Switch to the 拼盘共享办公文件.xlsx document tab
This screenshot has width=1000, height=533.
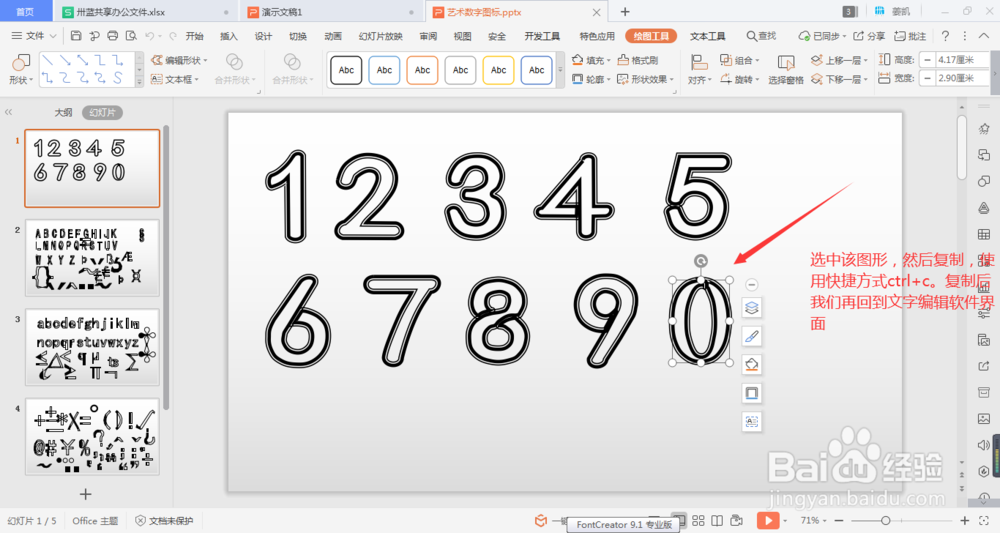[x=145, y=12]
